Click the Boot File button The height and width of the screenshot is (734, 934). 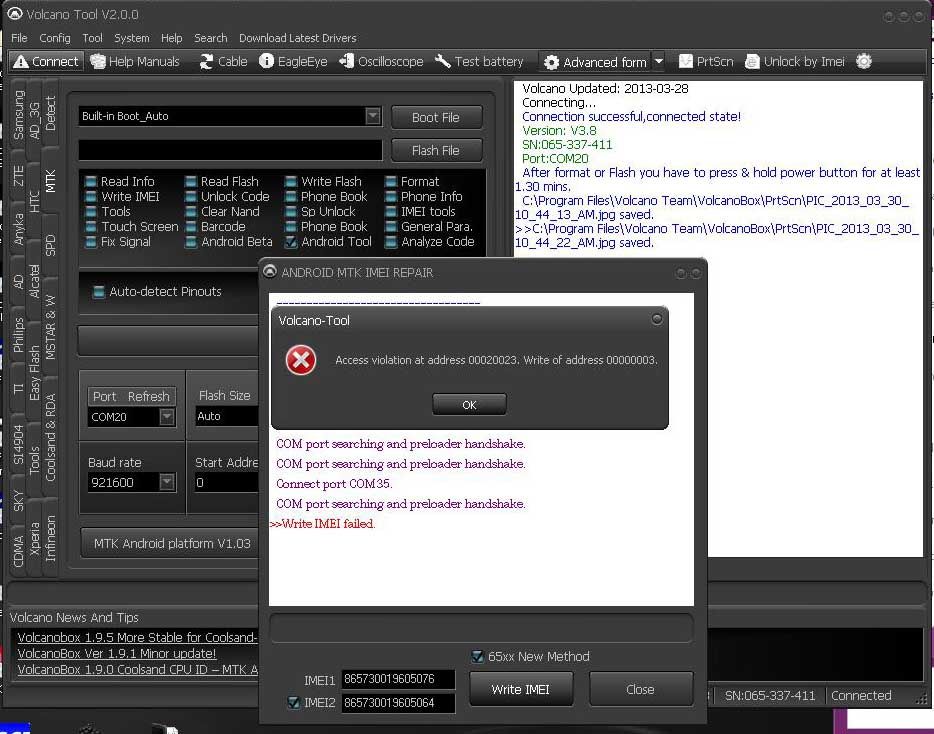436,117
